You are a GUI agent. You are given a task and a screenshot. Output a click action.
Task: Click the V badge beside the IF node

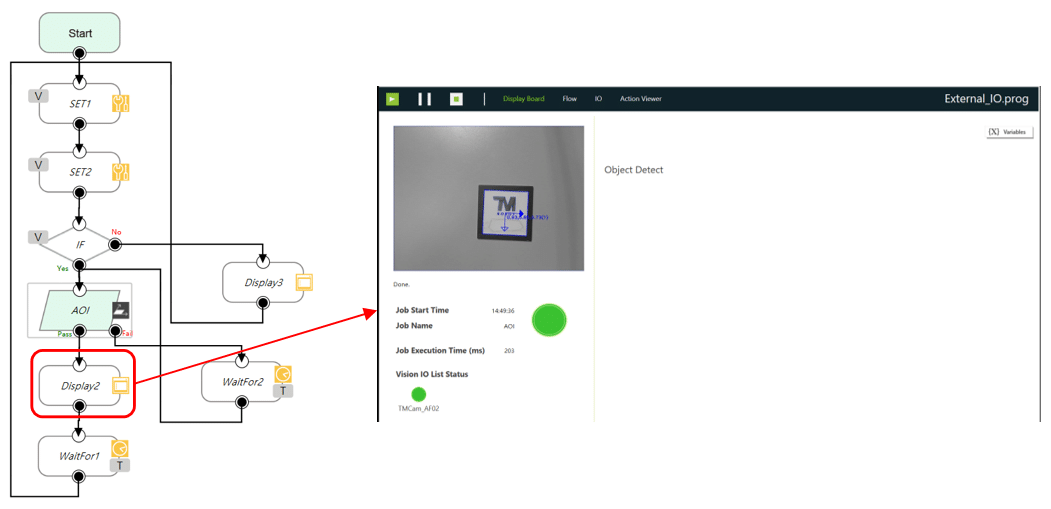point(39,237)
